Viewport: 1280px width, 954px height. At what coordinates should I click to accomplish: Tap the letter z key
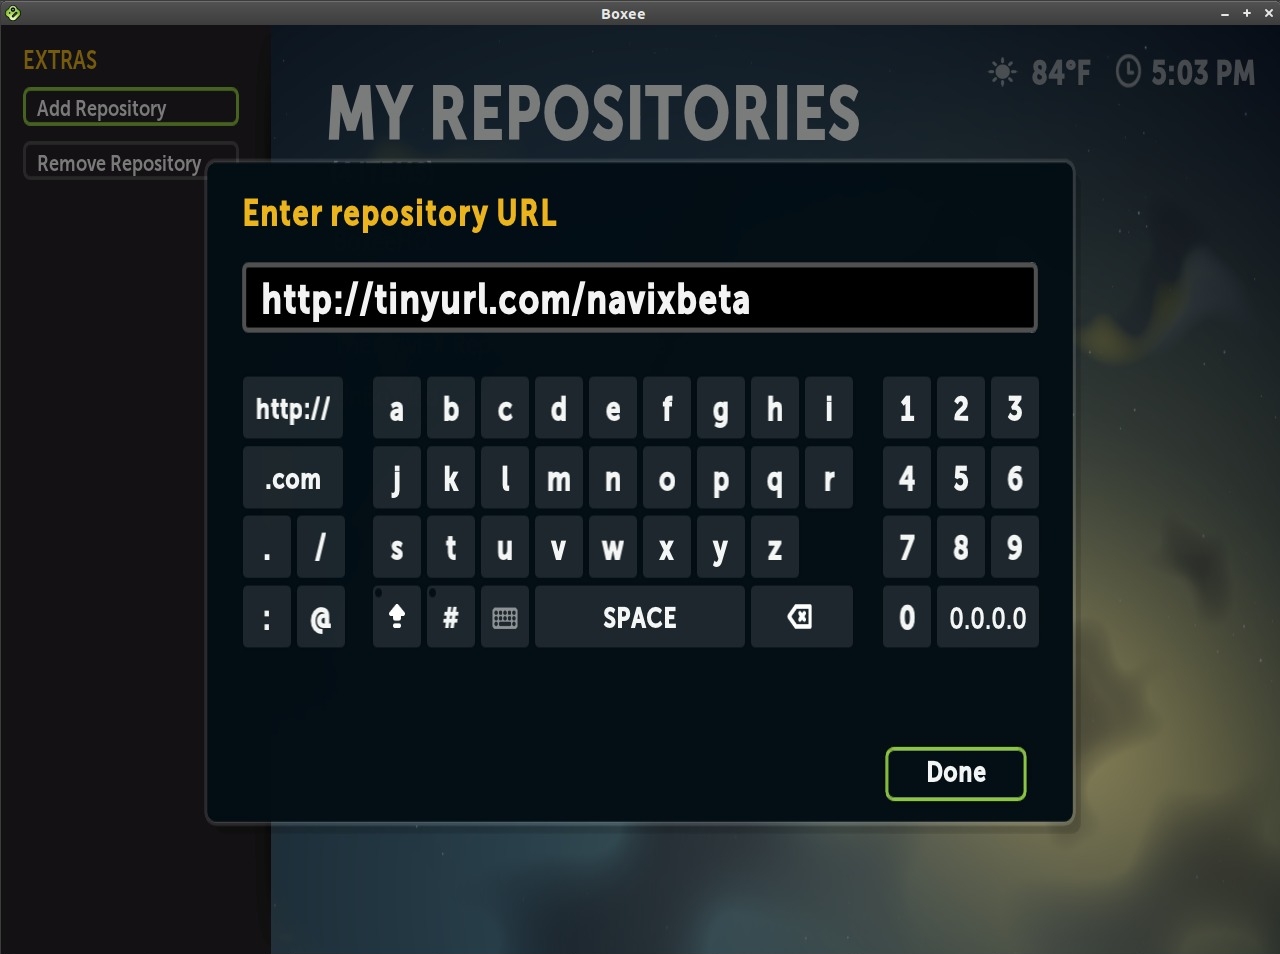[775, 547]
